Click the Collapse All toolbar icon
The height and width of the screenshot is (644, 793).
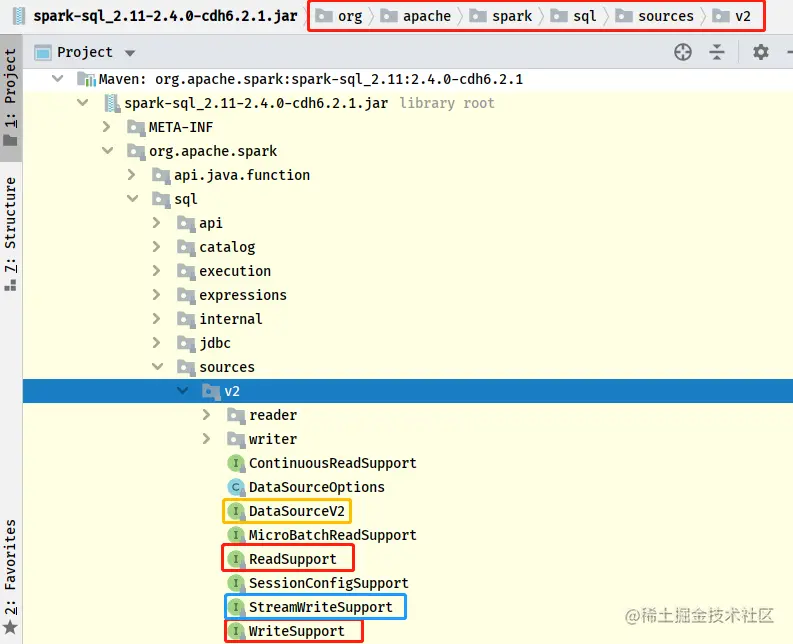717,52
